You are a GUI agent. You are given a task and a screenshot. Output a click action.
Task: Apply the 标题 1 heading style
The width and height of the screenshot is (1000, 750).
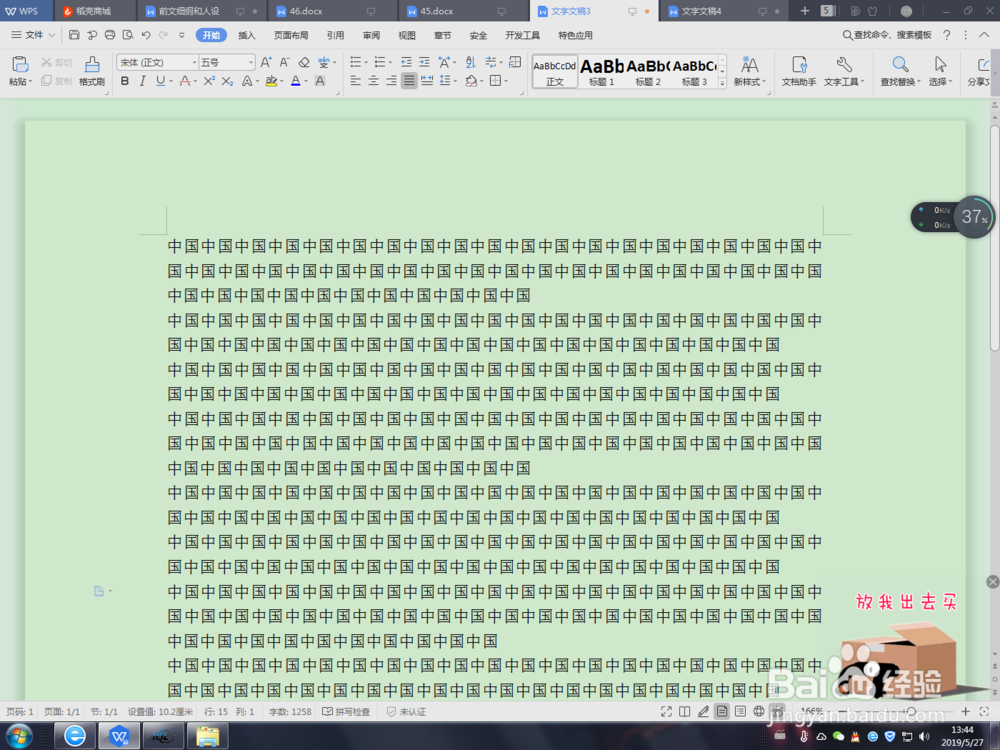pyautogui.click(x=601, y=71)
